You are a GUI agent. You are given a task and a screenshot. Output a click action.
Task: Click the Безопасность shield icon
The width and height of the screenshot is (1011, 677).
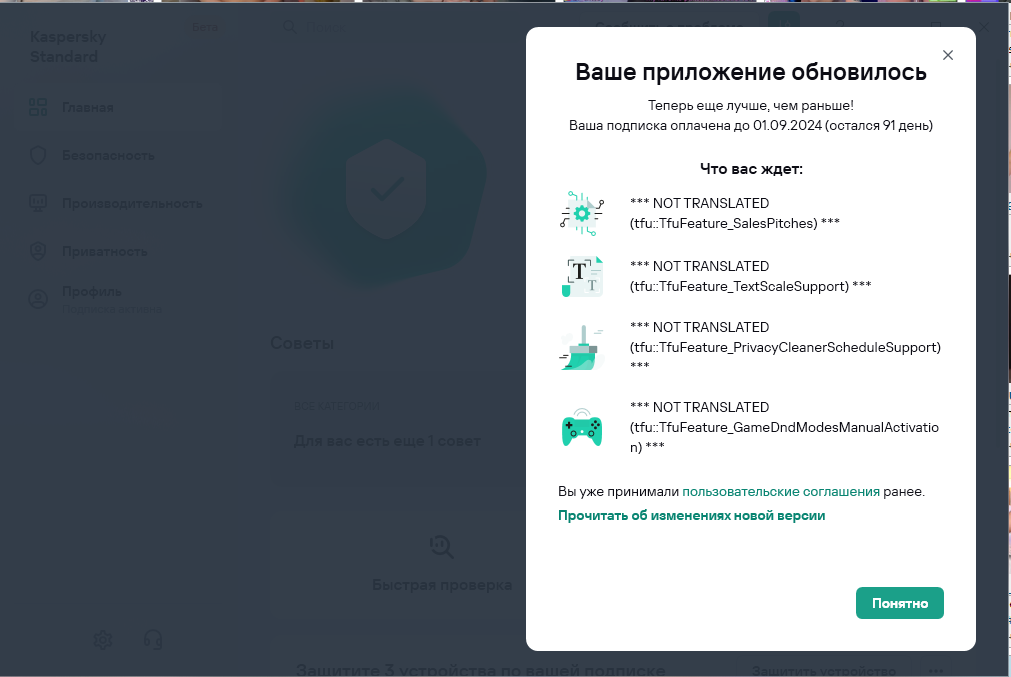click(38, 155)
